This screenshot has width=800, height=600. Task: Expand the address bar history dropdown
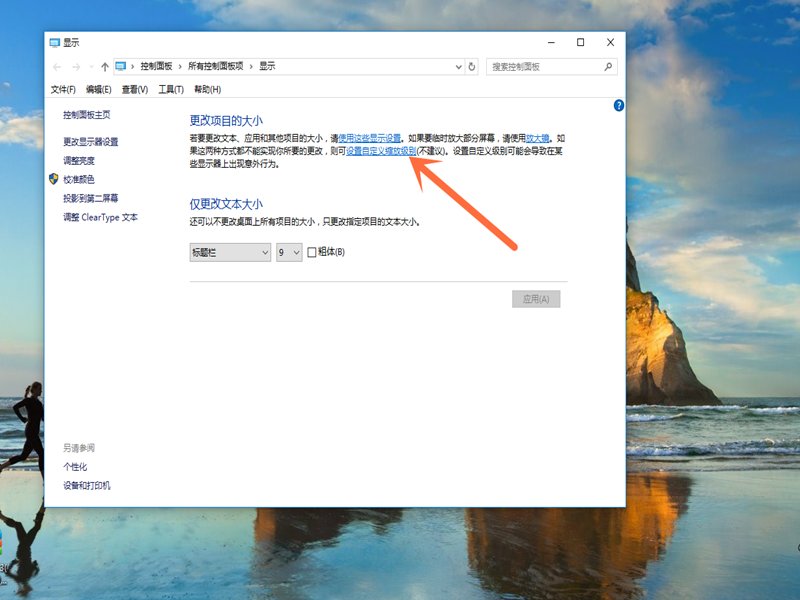click(x=458, y=67)
